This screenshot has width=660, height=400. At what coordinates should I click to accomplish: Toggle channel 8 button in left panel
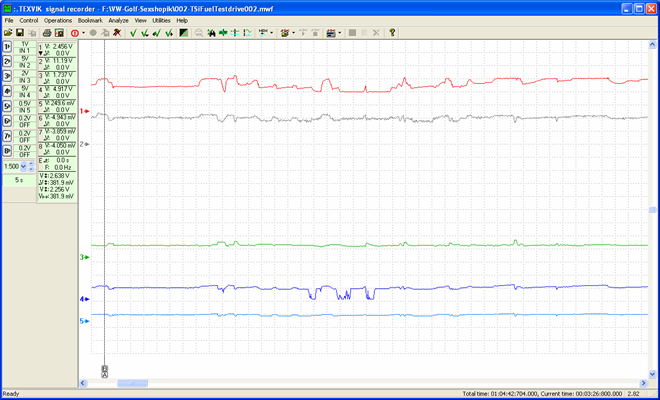pos(8,149)
